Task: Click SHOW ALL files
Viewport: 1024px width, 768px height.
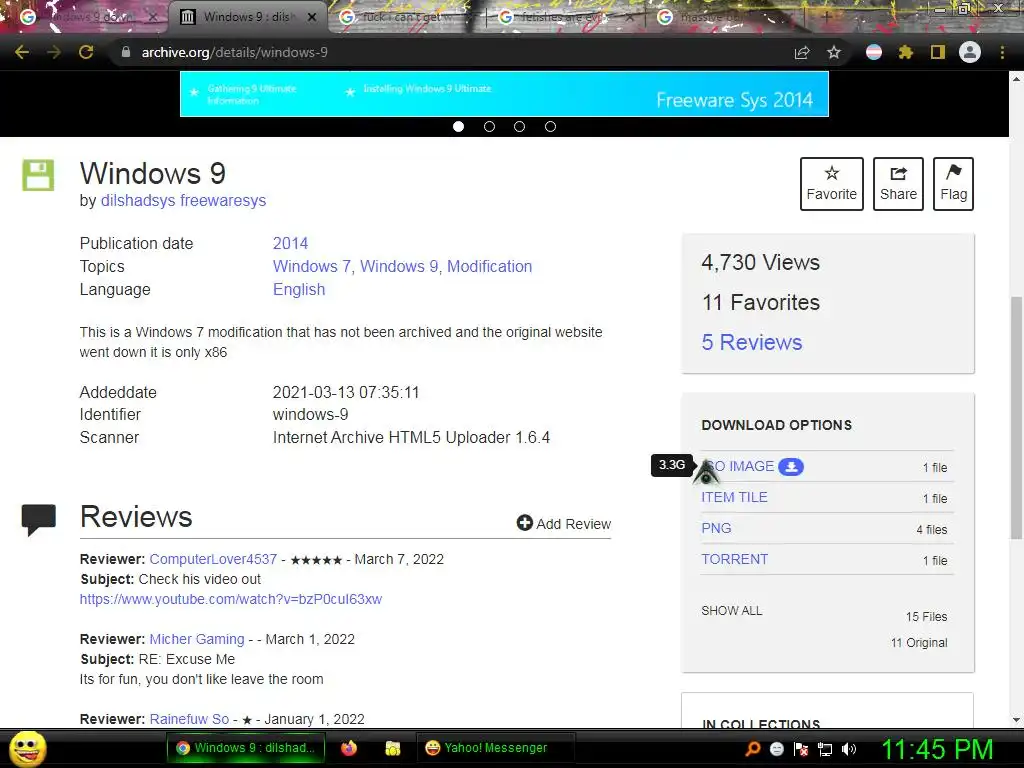Action: 732,611
